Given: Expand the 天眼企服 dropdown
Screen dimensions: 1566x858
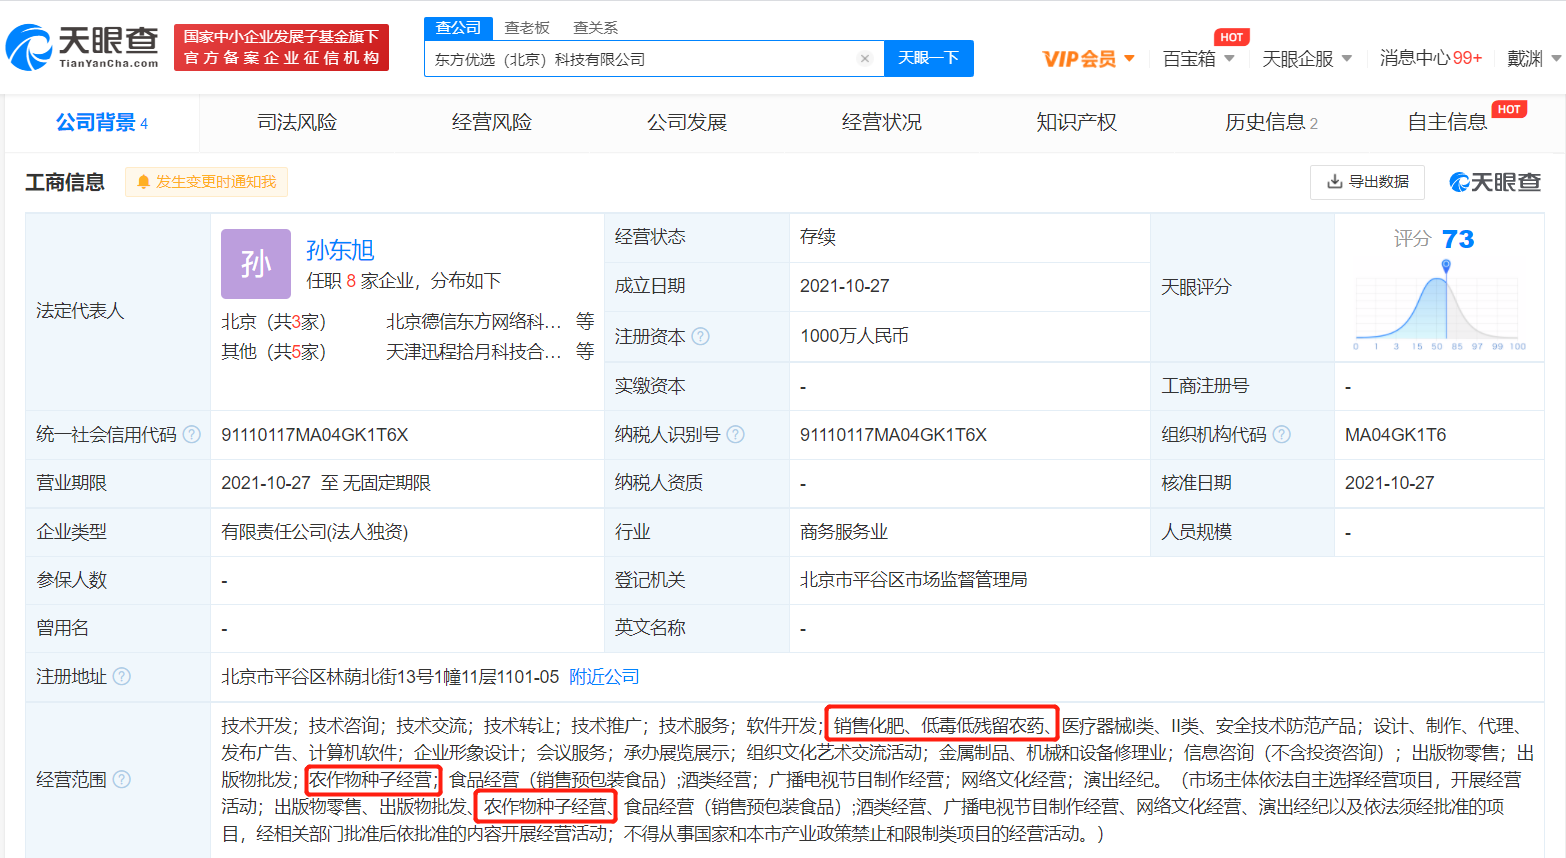Looking at the screenshot, I should tap(1306, 59).
